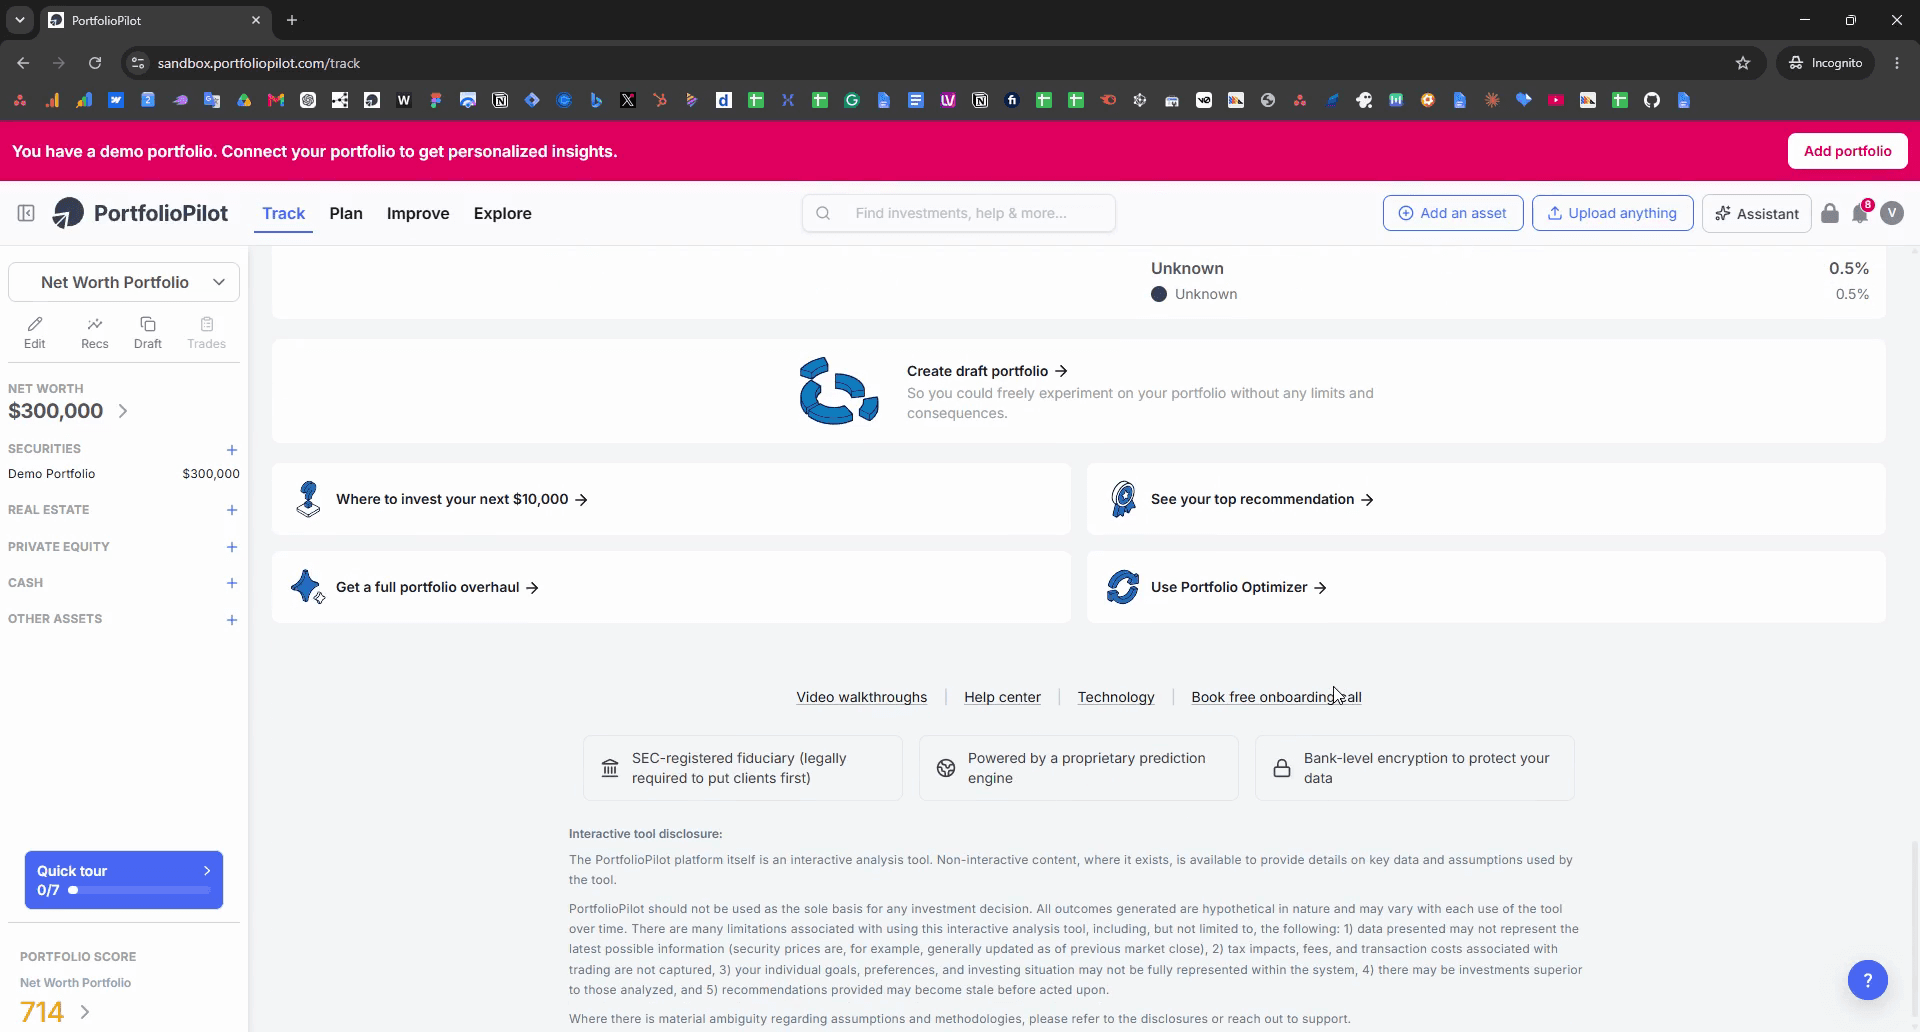This screenshot has width=1920, height=1032.
Task: Click the Upload anything button
Action: coord(1612,213)
